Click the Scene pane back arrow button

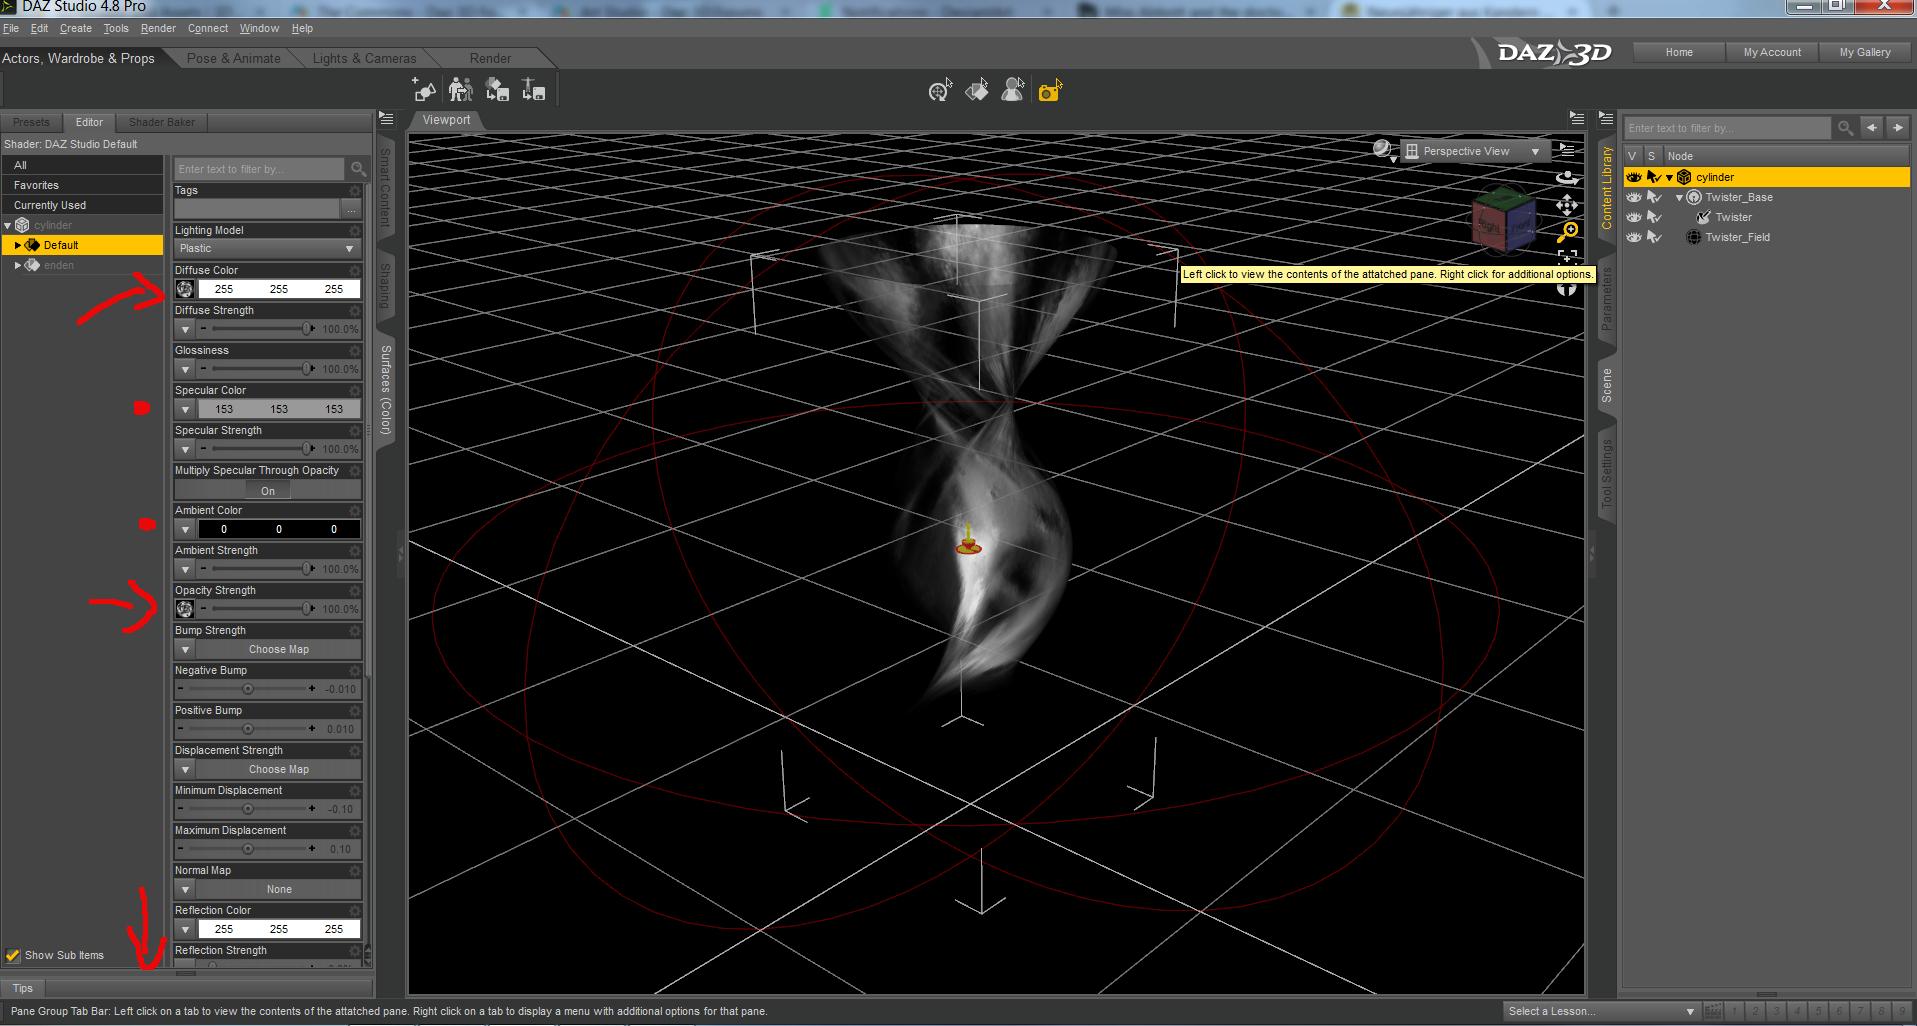coord(1872,127)
